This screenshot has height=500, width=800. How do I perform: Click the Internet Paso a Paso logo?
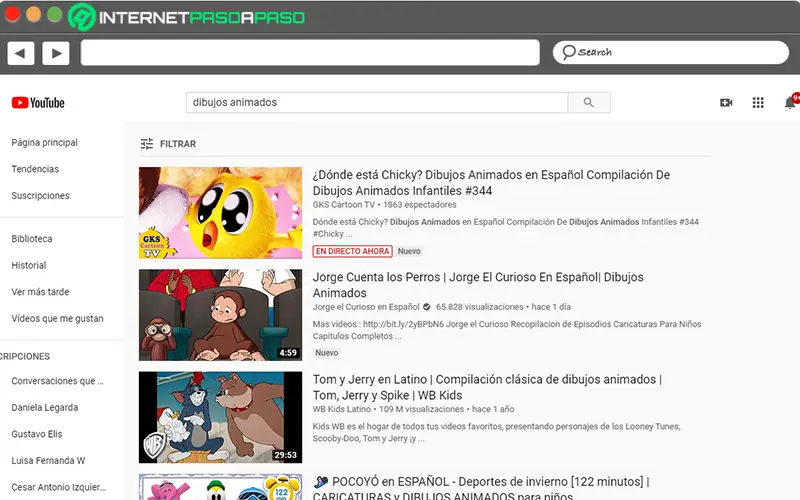pyautogui.click(x=186, y=17)
